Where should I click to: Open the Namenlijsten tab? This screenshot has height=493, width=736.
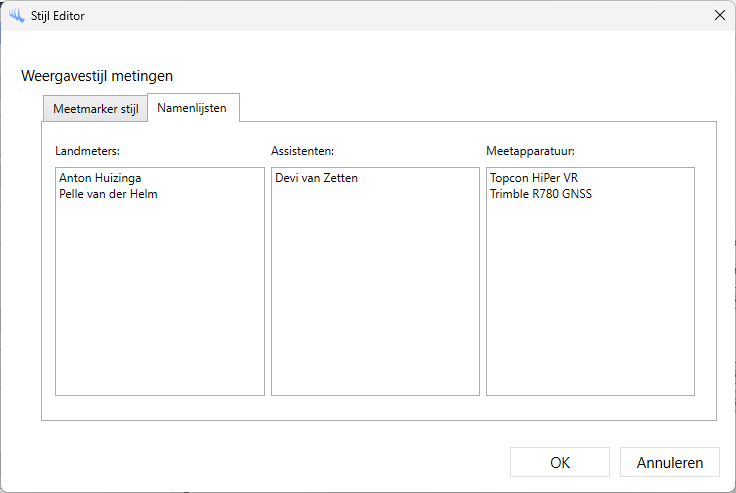click(193, 108)
